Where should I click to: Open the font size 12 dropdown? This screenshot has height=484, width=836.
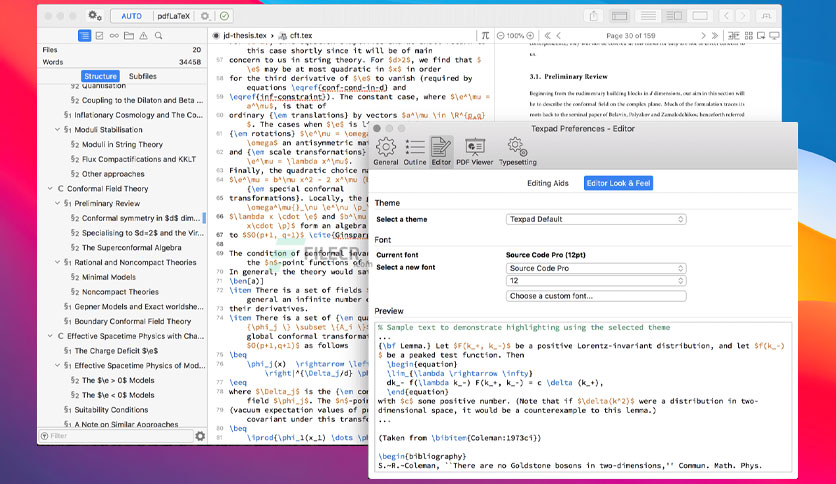point(596,280)
